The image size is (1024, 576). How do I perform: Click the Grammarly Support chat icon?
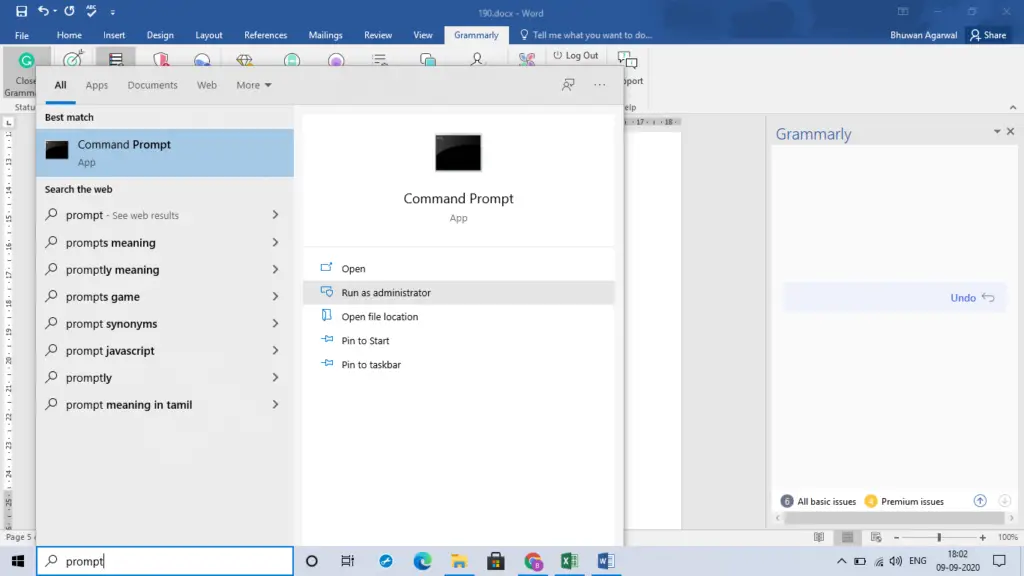click(628, 61)
